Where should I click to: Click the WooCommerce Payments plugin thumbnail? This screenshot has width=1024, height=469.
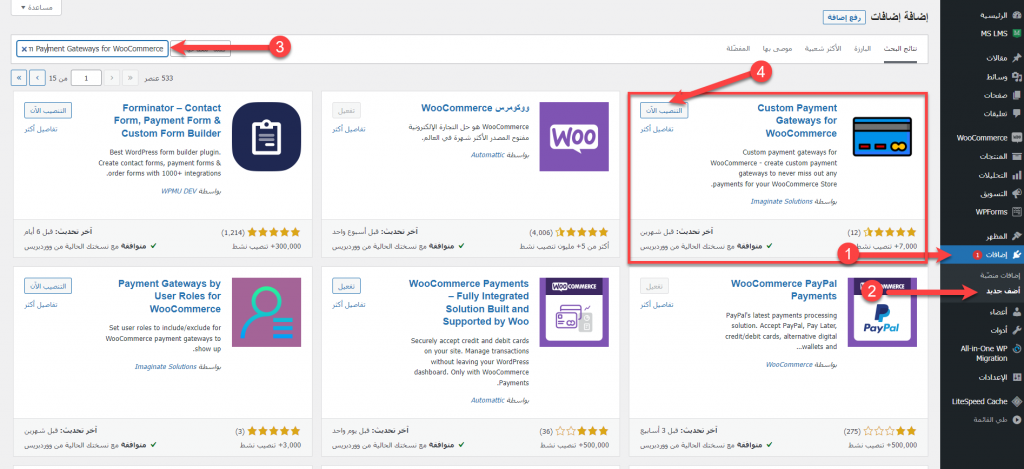pos(574,312)
